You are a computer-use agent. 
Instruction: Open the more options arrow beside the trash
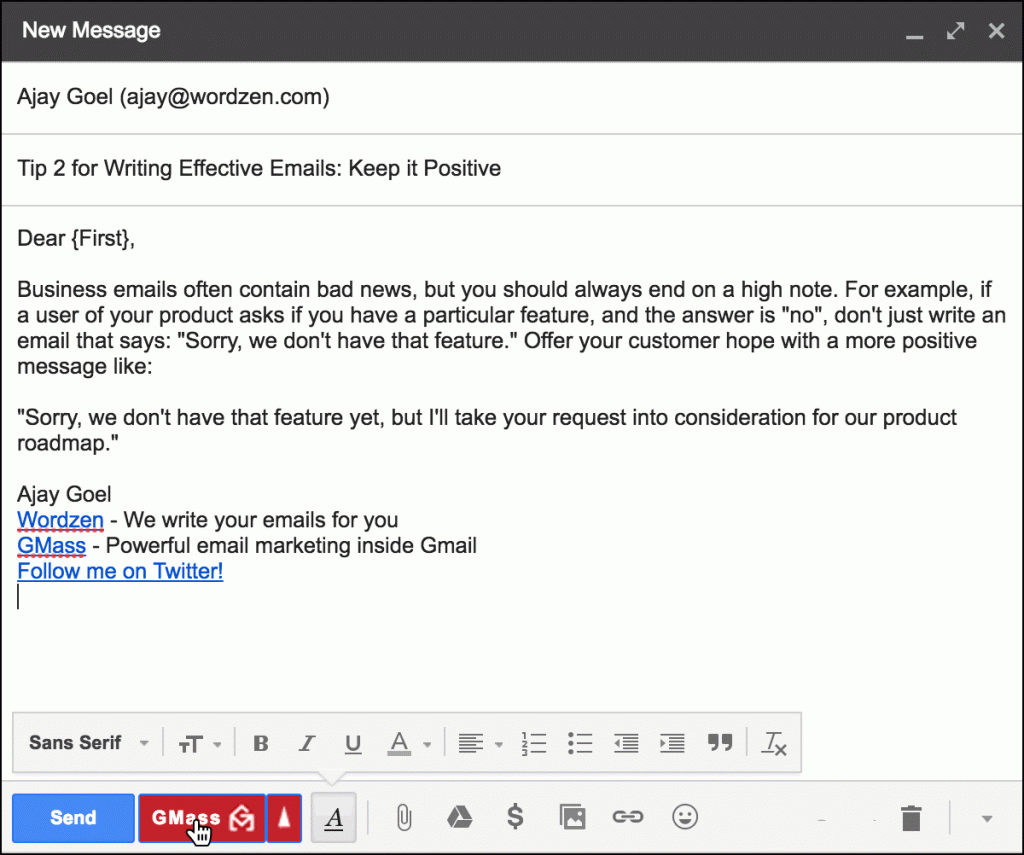(987, 819)
